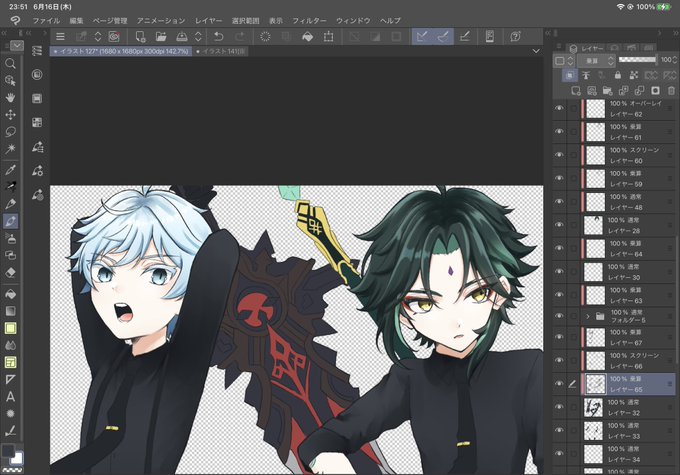Choose the Fill bucket tool in toolbox
This screenshot has width=680, height=475.
(x=10, y=294)
